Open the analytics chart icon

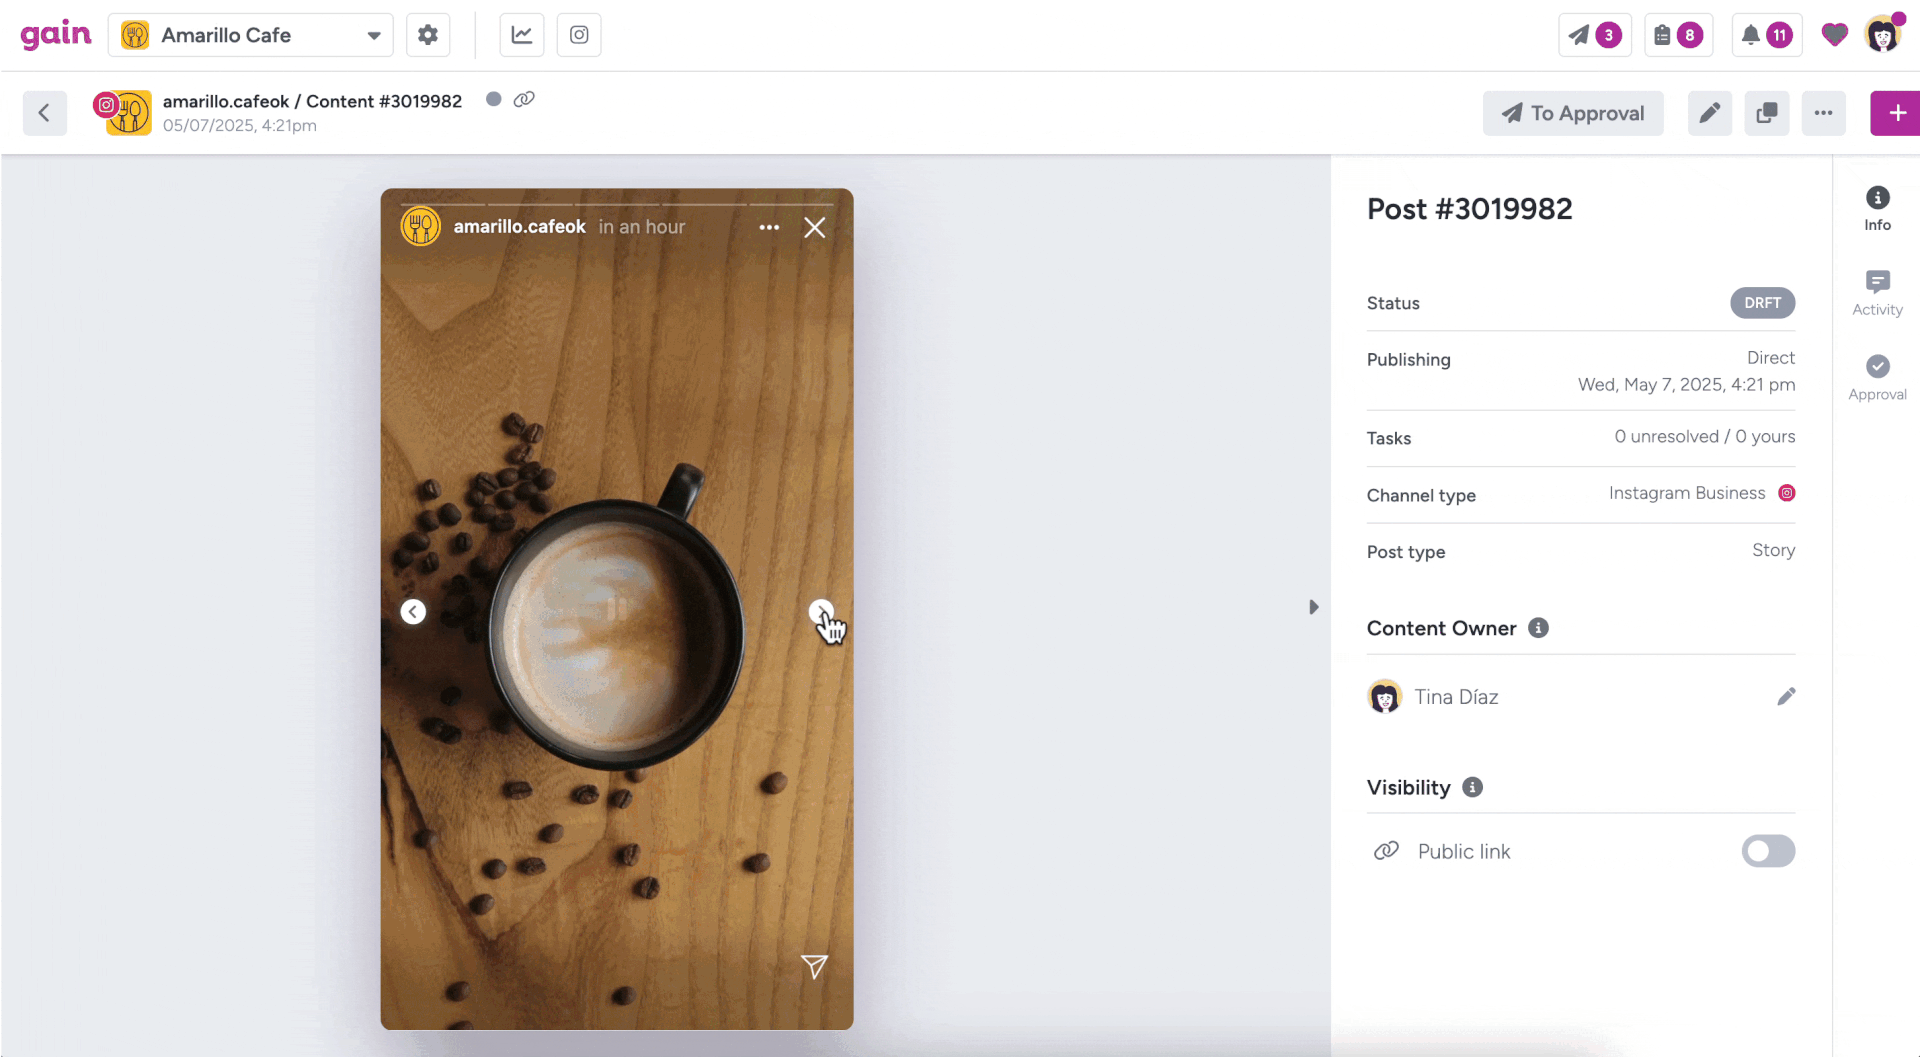(522, 35)
